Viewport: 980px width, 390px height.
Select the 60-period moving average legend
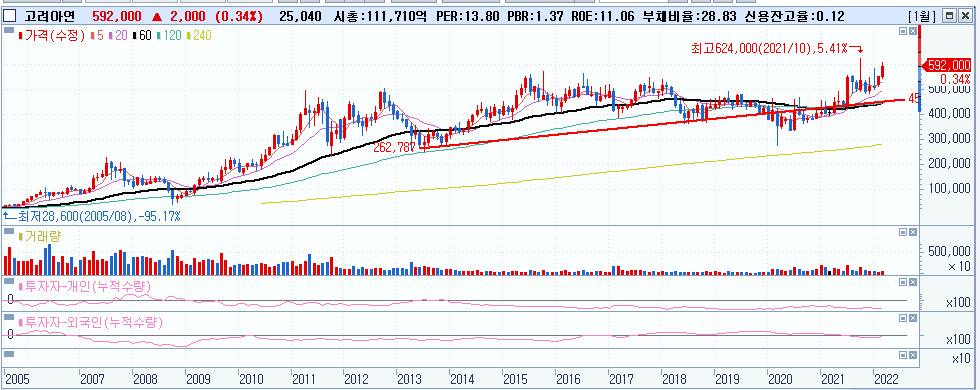142,36
